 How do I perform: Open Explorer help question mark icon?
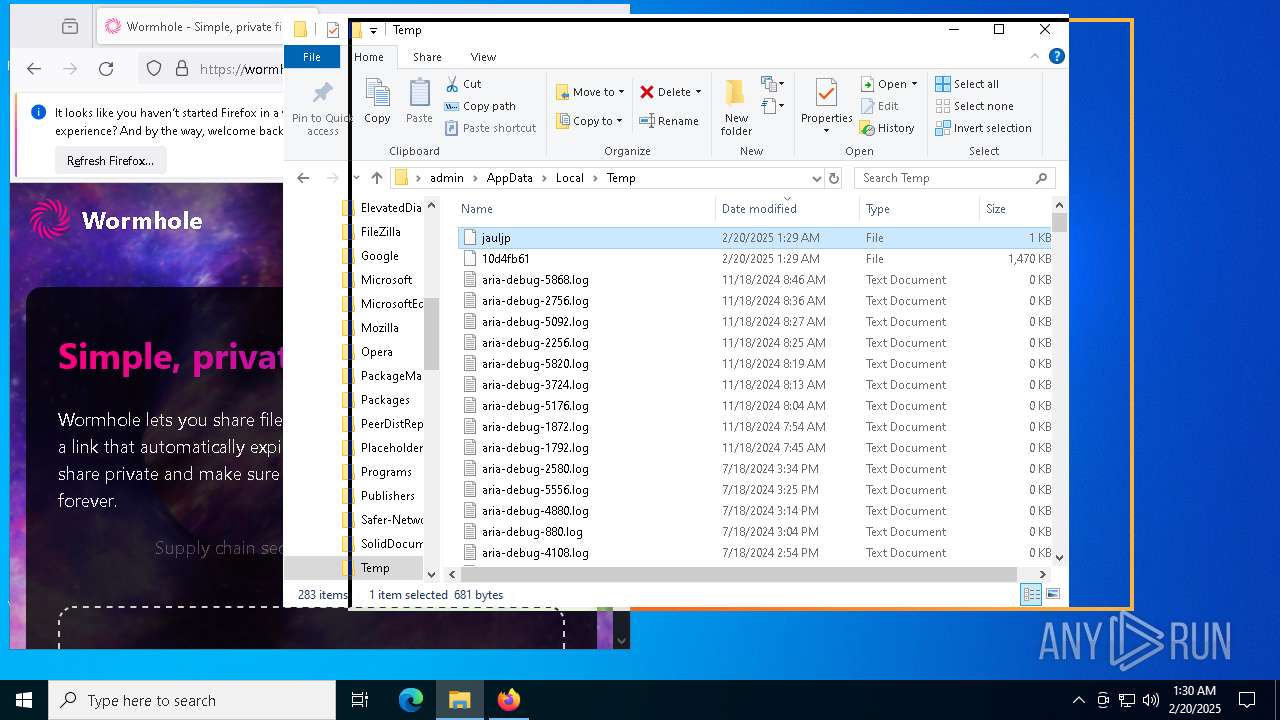tap(1056, 56)
